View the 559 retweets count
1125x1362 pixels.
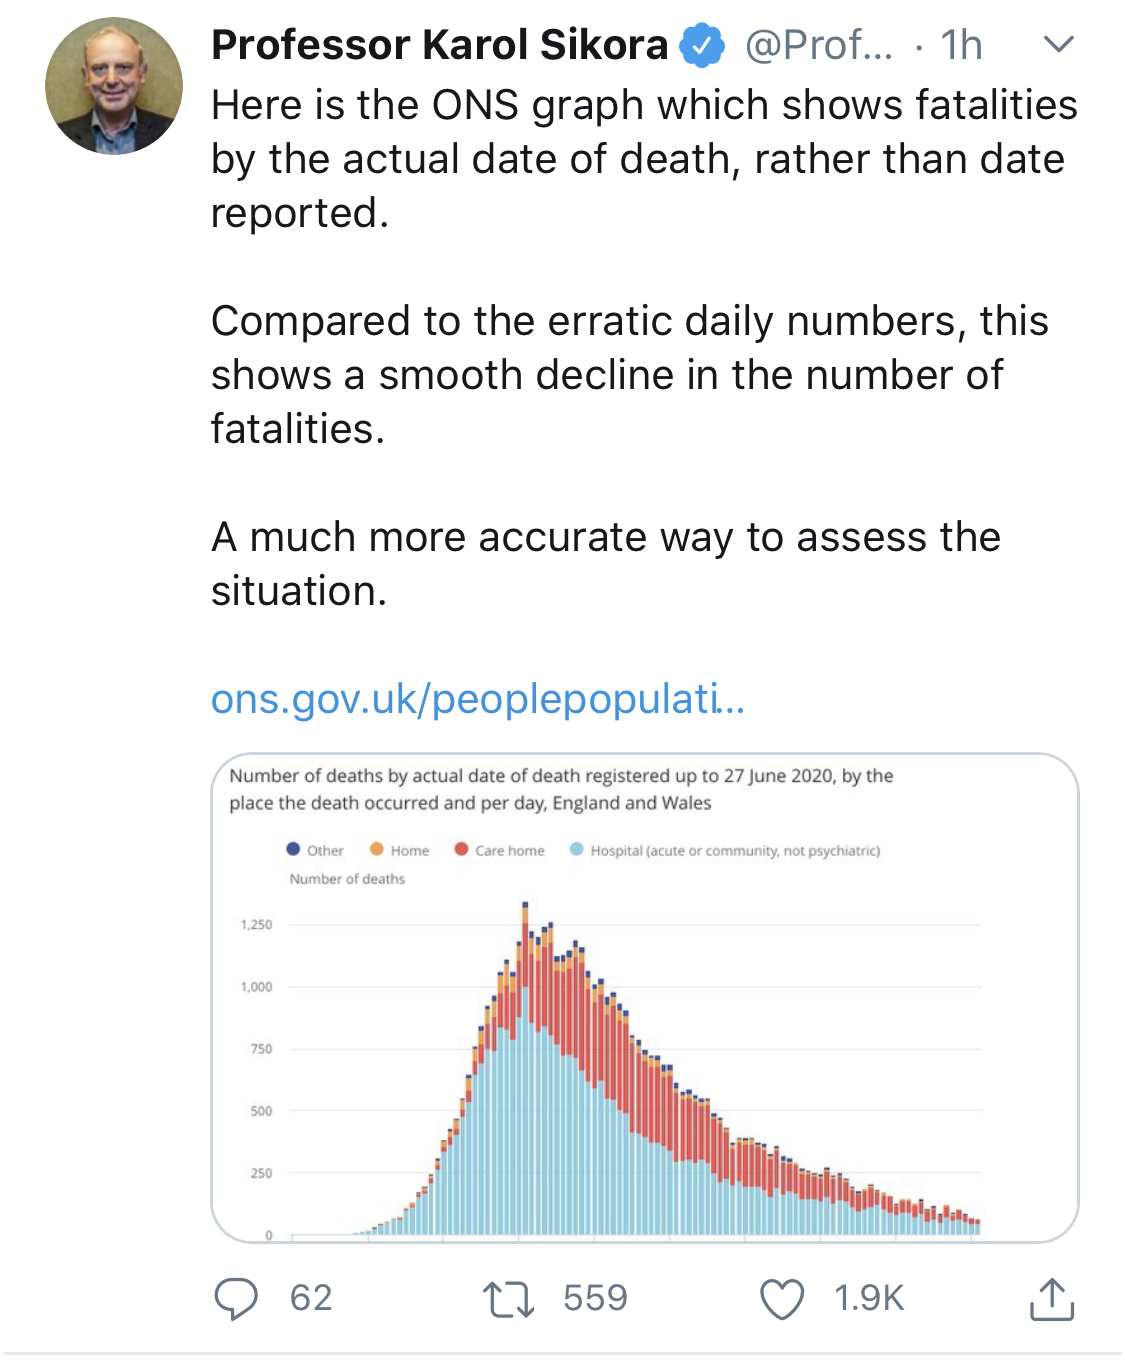tap(595, 1298)
